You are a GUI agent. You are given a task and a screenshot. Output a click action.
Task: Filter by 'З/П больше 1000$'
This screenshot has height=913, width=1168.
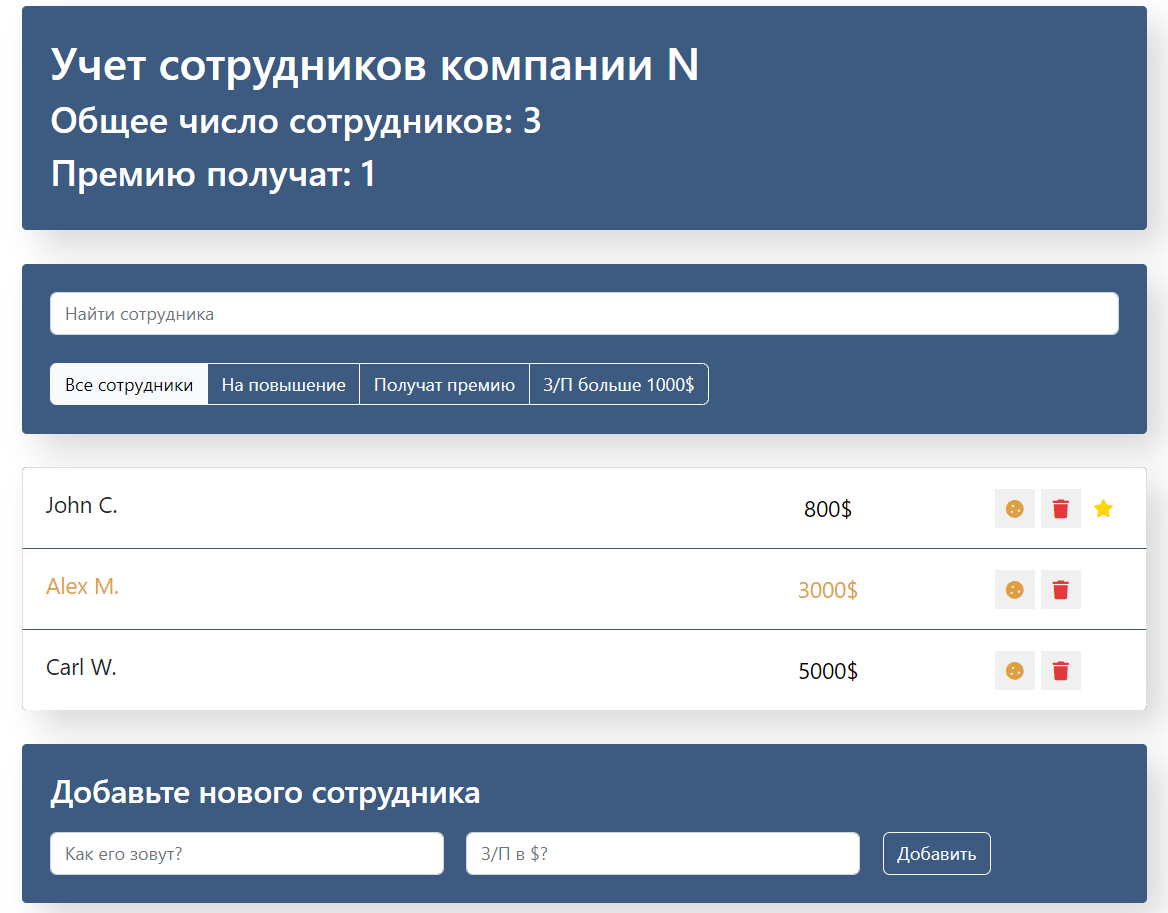pos(618,385)
